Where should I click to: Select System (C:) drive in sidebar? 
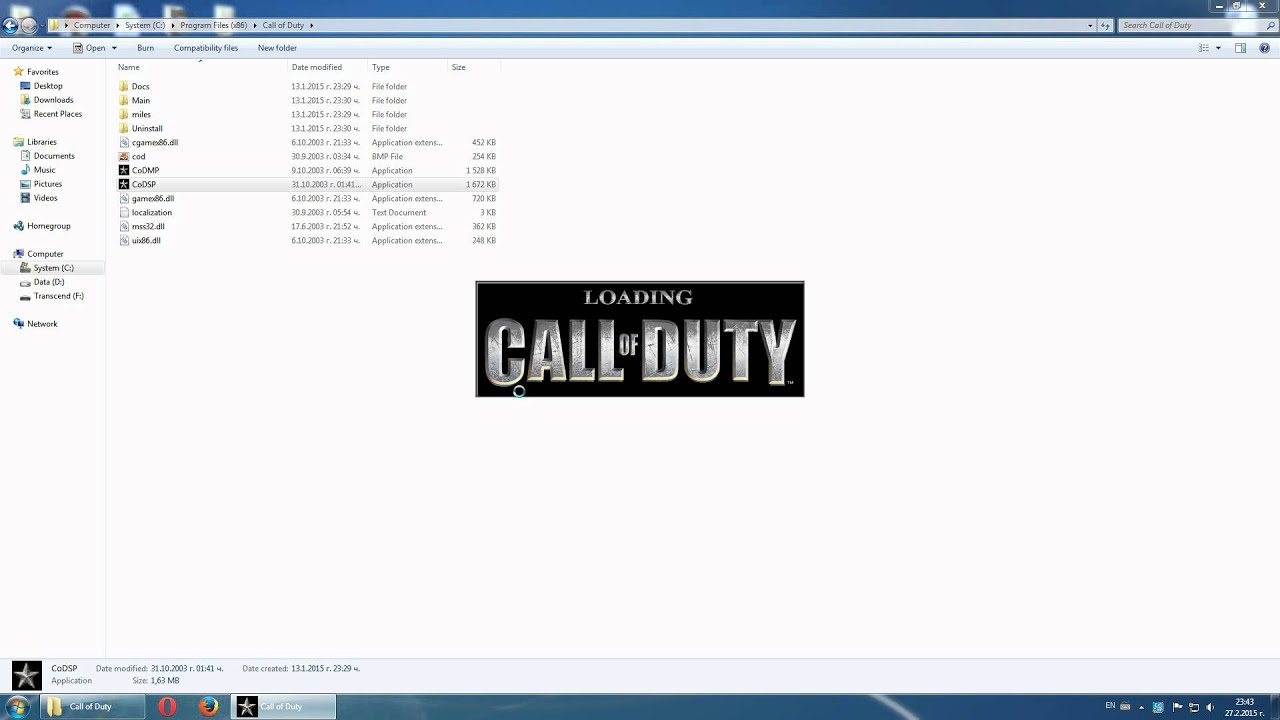click(53, 268)
